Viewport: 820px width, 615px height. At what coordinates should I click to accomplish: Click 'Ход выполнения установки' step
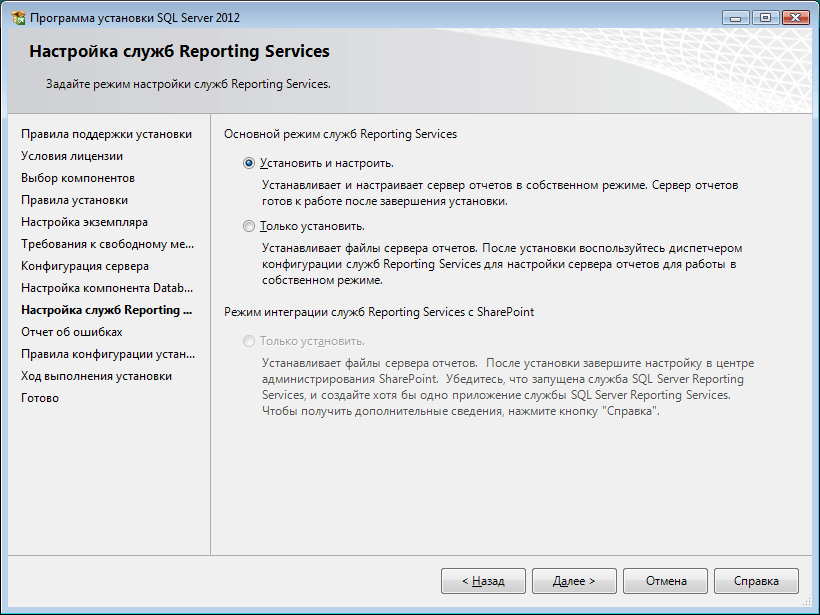point(96,376)
